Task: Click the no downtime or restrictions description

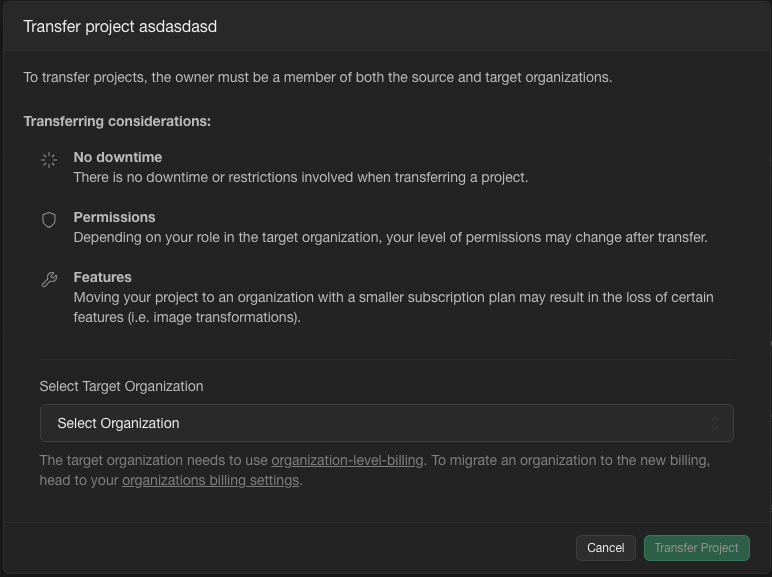Action: [300, 177]
